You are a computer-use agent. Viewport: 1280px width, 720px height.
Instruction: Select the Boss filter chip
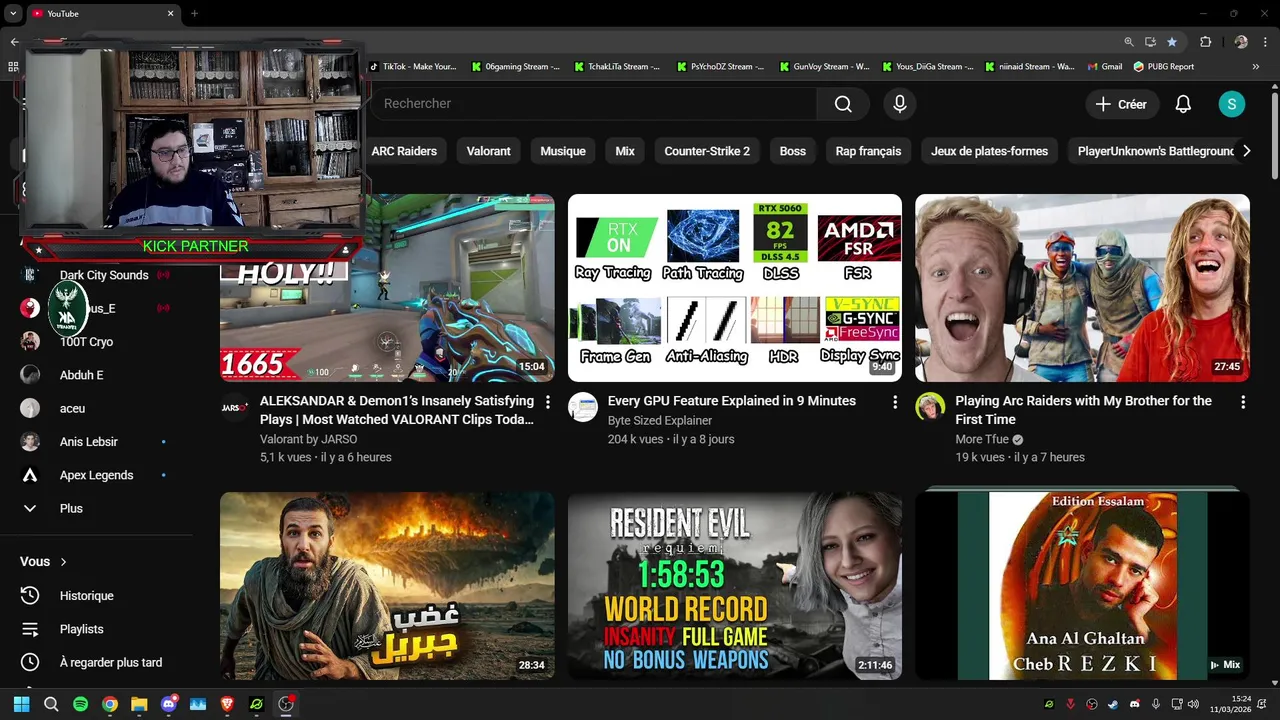click(x=793, y=151)
